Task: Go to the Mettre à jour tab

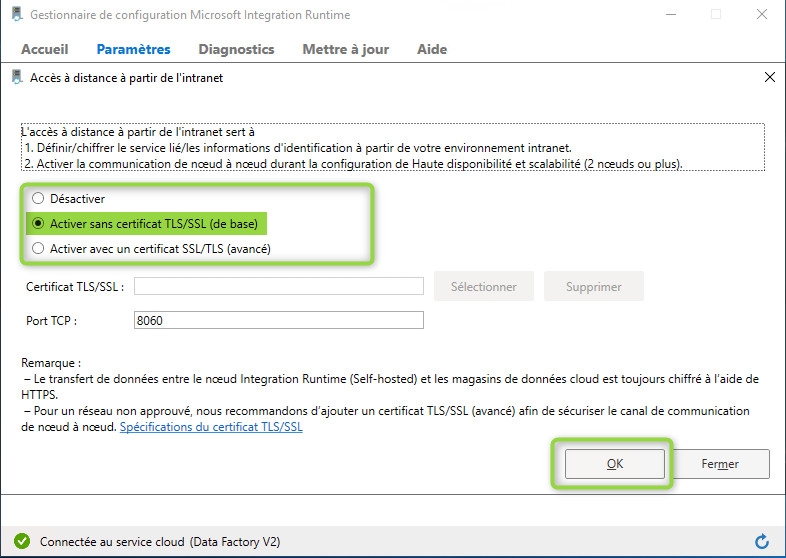Action: click(345, 49)
